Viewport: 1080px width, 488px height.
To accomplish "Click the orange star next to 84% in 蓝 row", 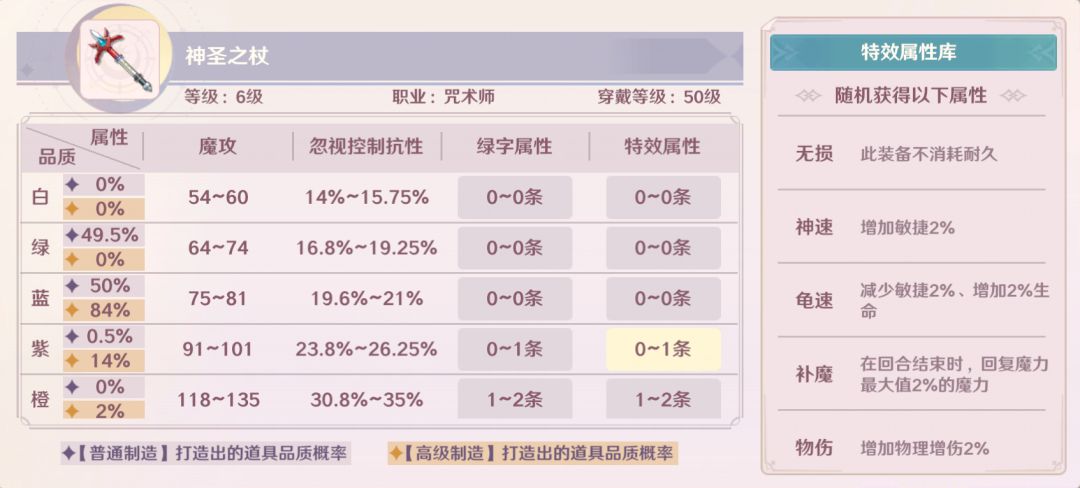I will [72, 310].
